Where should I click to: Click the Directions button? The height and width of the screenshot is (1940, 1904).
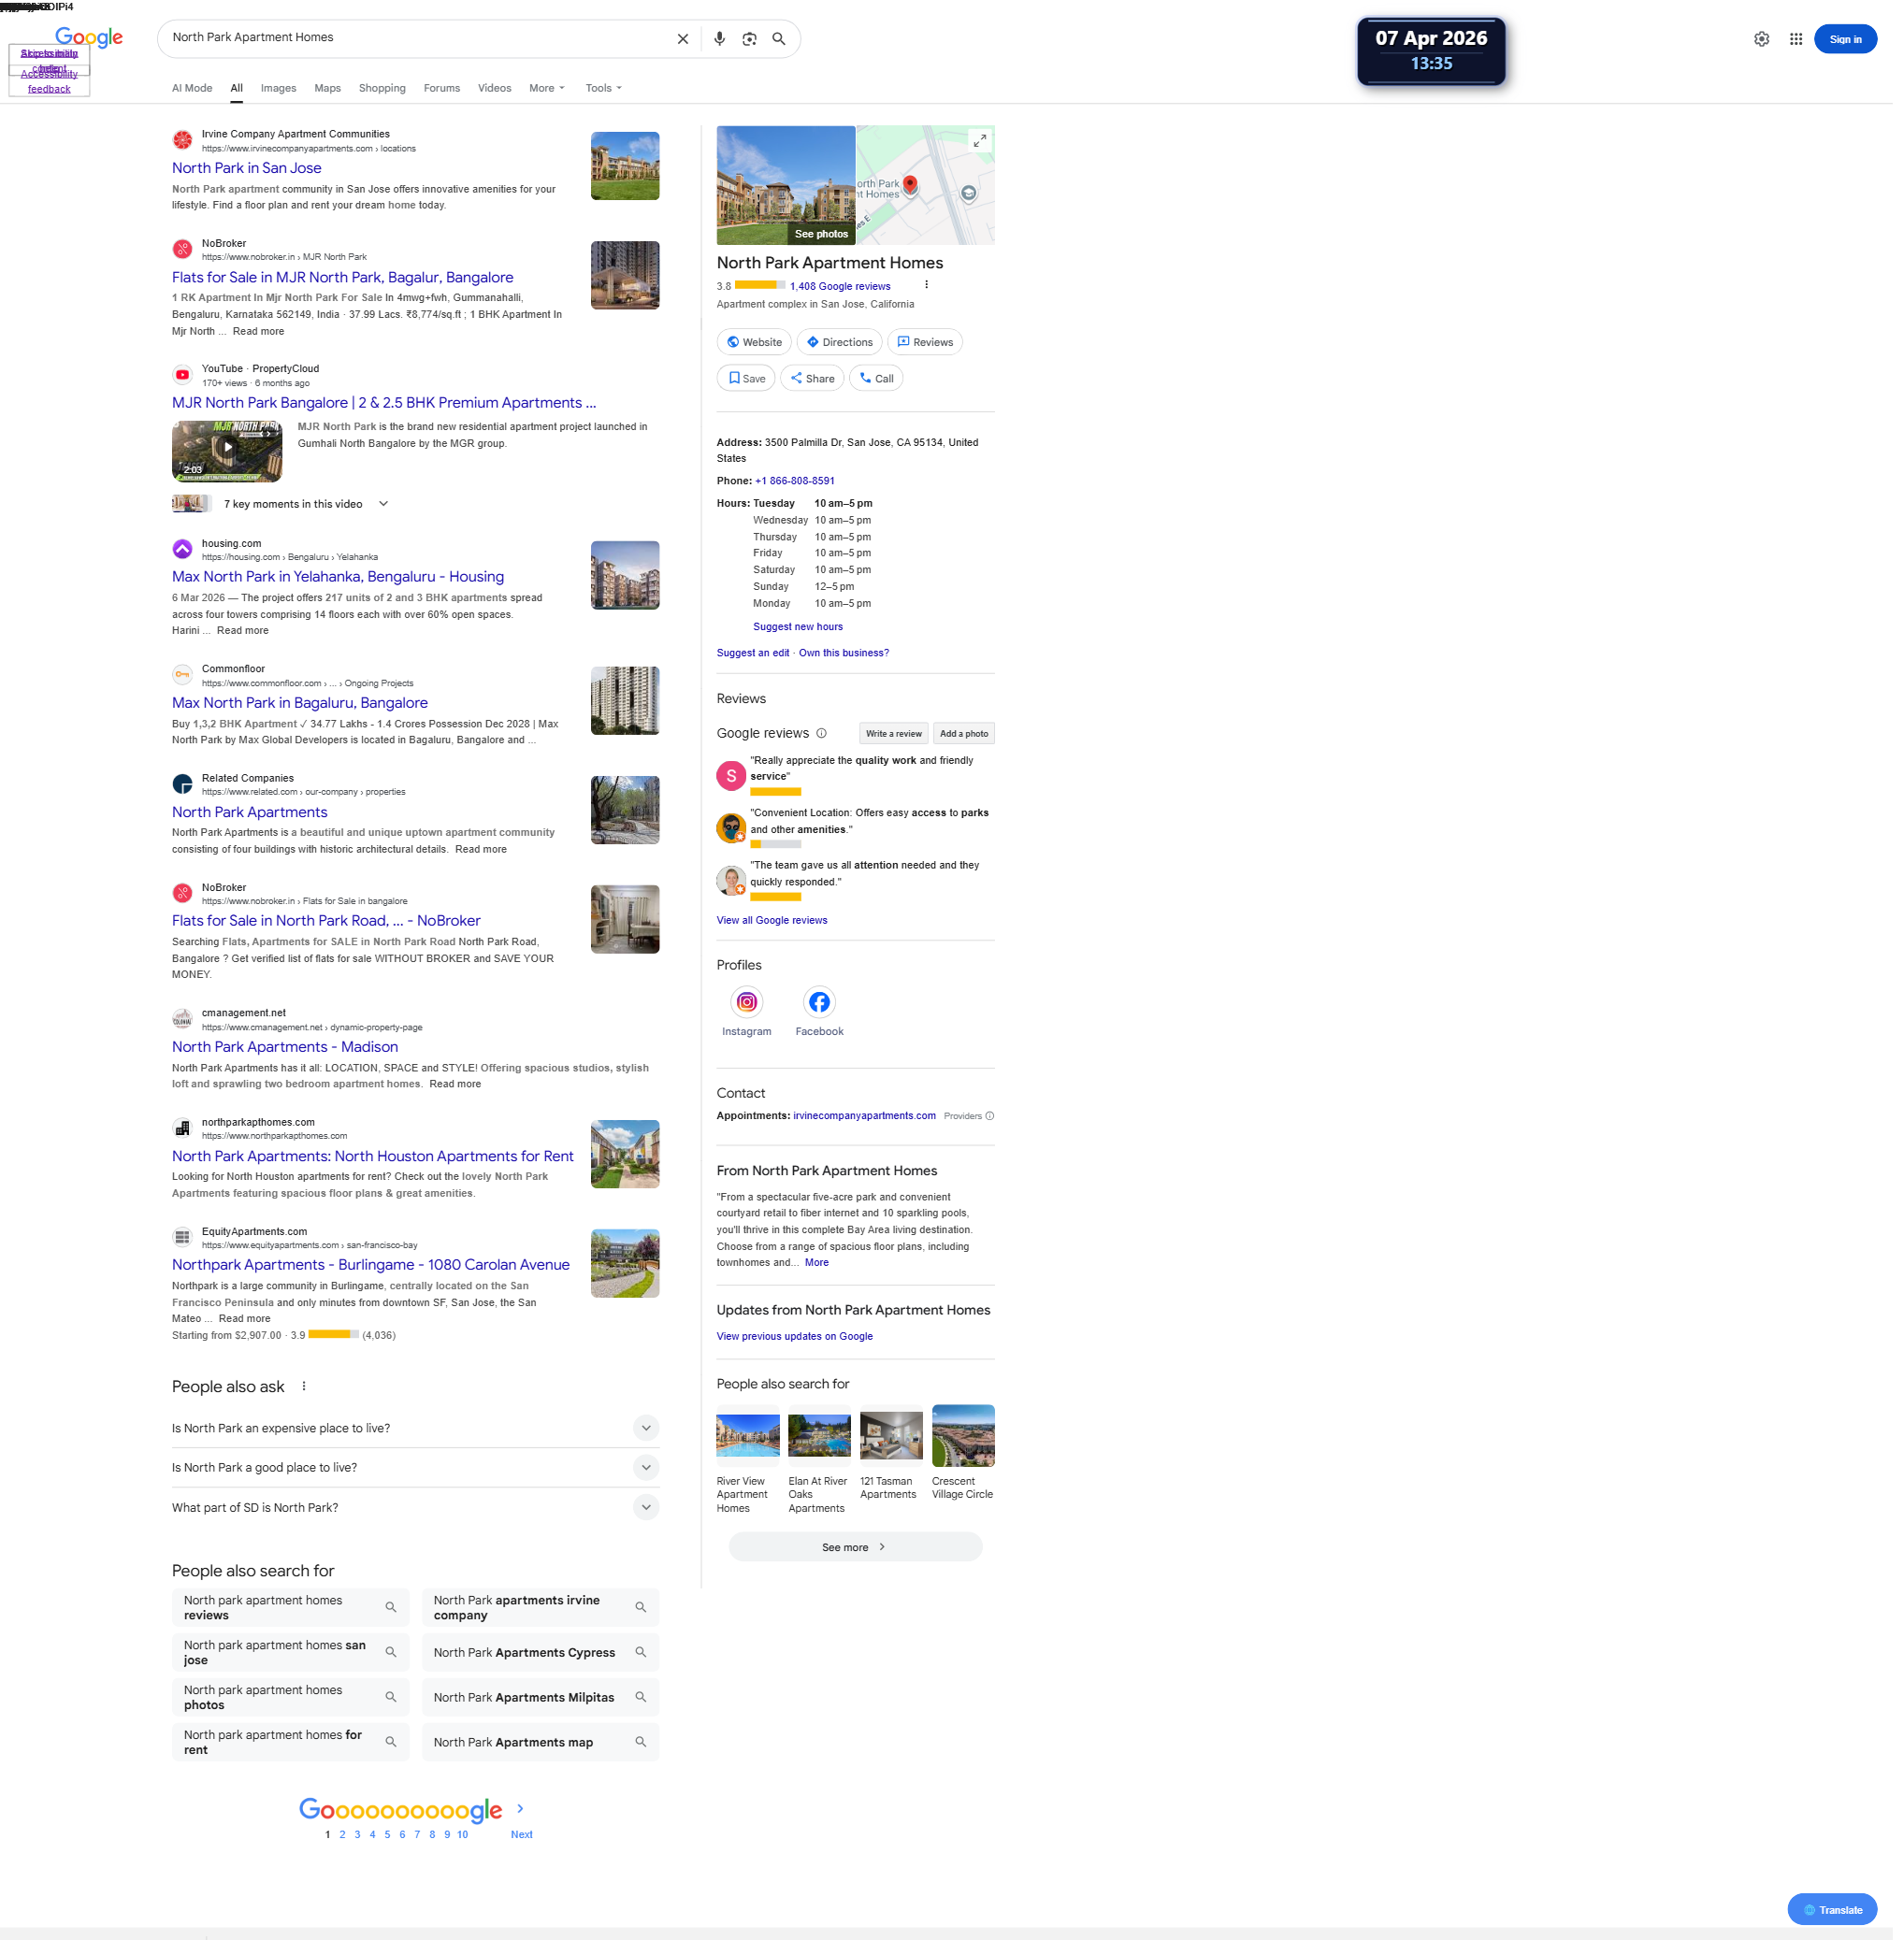(x=839, y=342)
